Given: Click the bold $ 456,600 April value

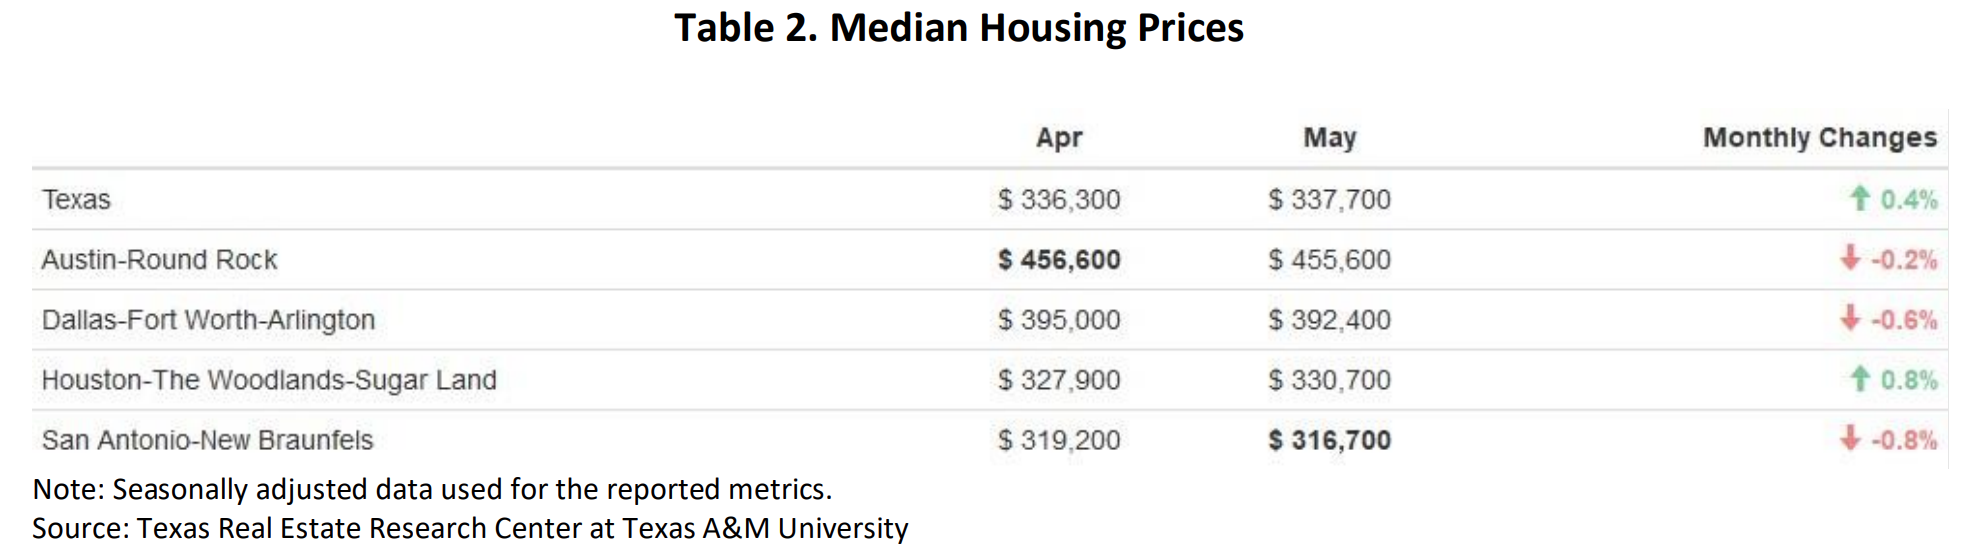Looking at the screenshot, I should coord(1059,260).
